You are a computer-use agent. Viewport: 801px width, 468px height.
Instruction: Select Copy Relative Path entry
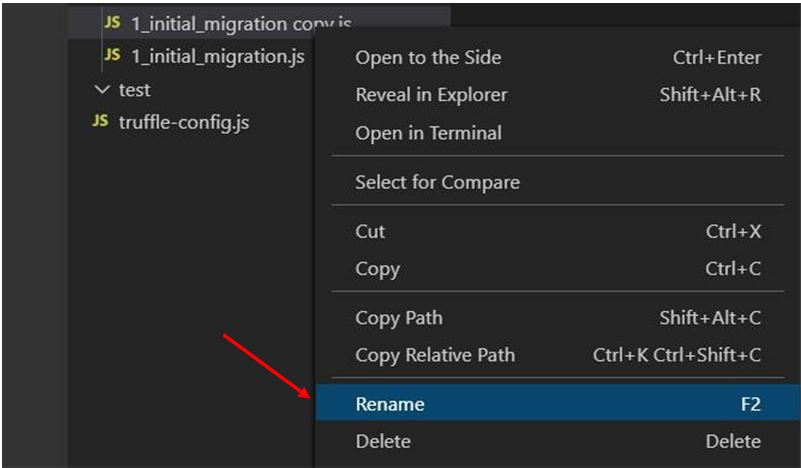coord(435,355)
